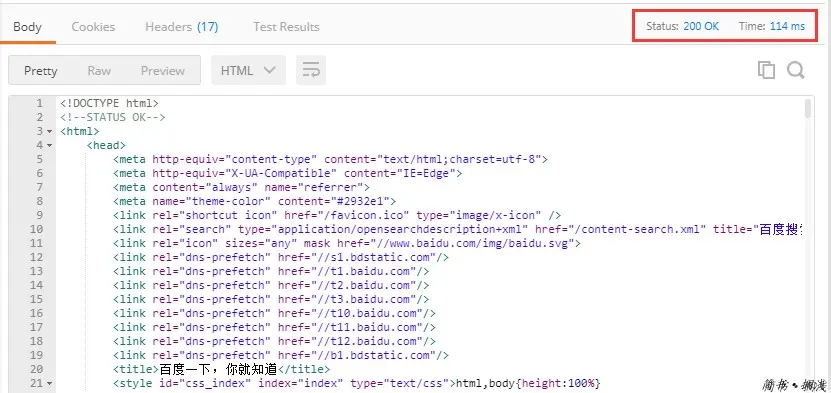Open the HTML format dropdown
Screen dimensions: 831x393
point(249,70)
